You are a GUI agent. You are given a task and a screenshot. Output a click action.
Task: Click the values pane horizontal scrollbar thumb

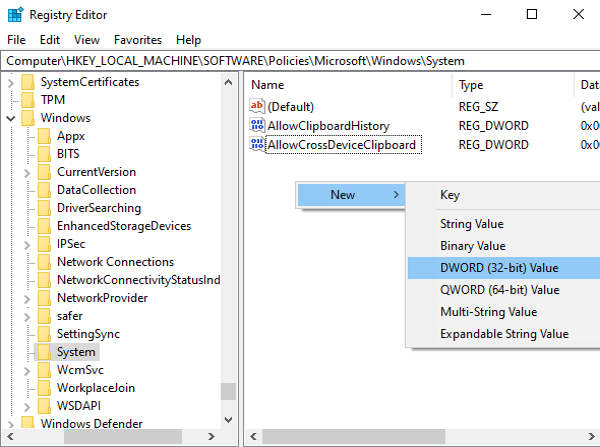click(354, 436)
